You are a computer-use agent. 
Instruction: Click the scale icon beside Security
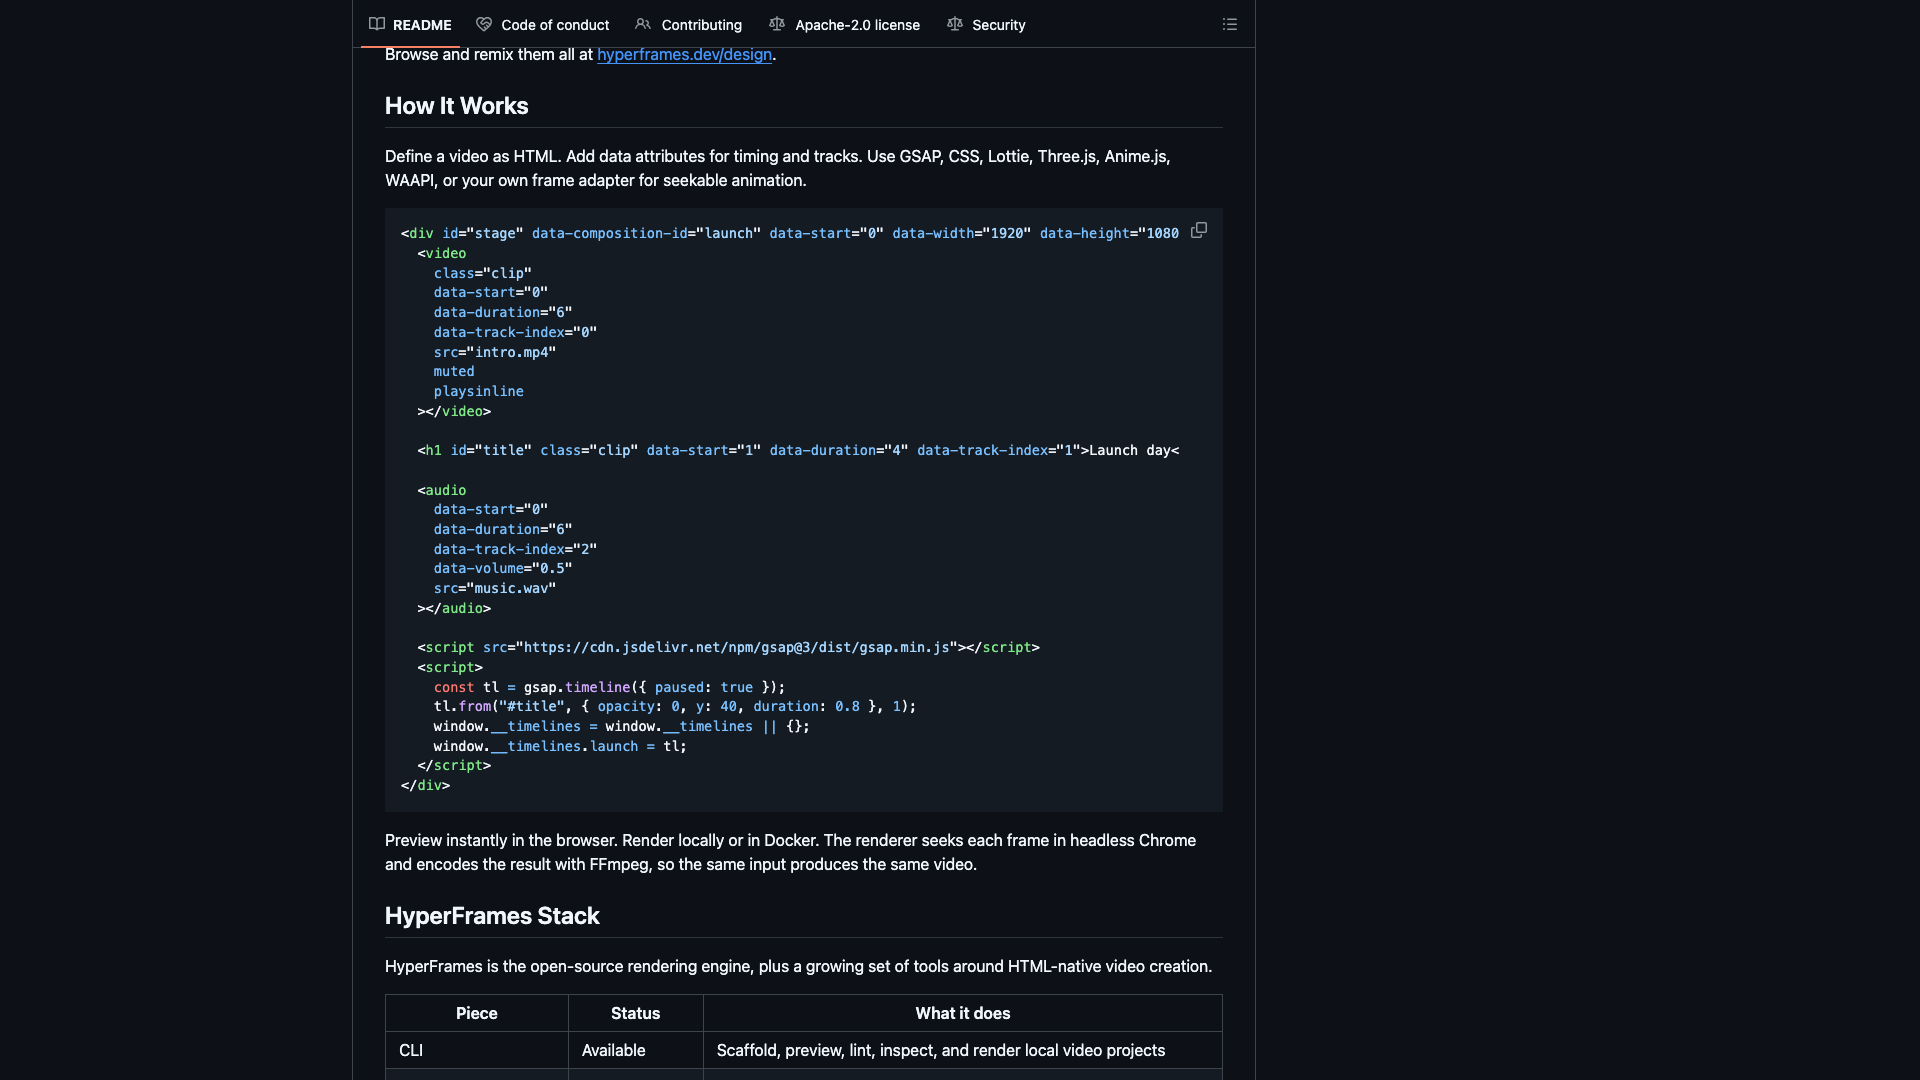pyautogui.click(x=955, y=24)
